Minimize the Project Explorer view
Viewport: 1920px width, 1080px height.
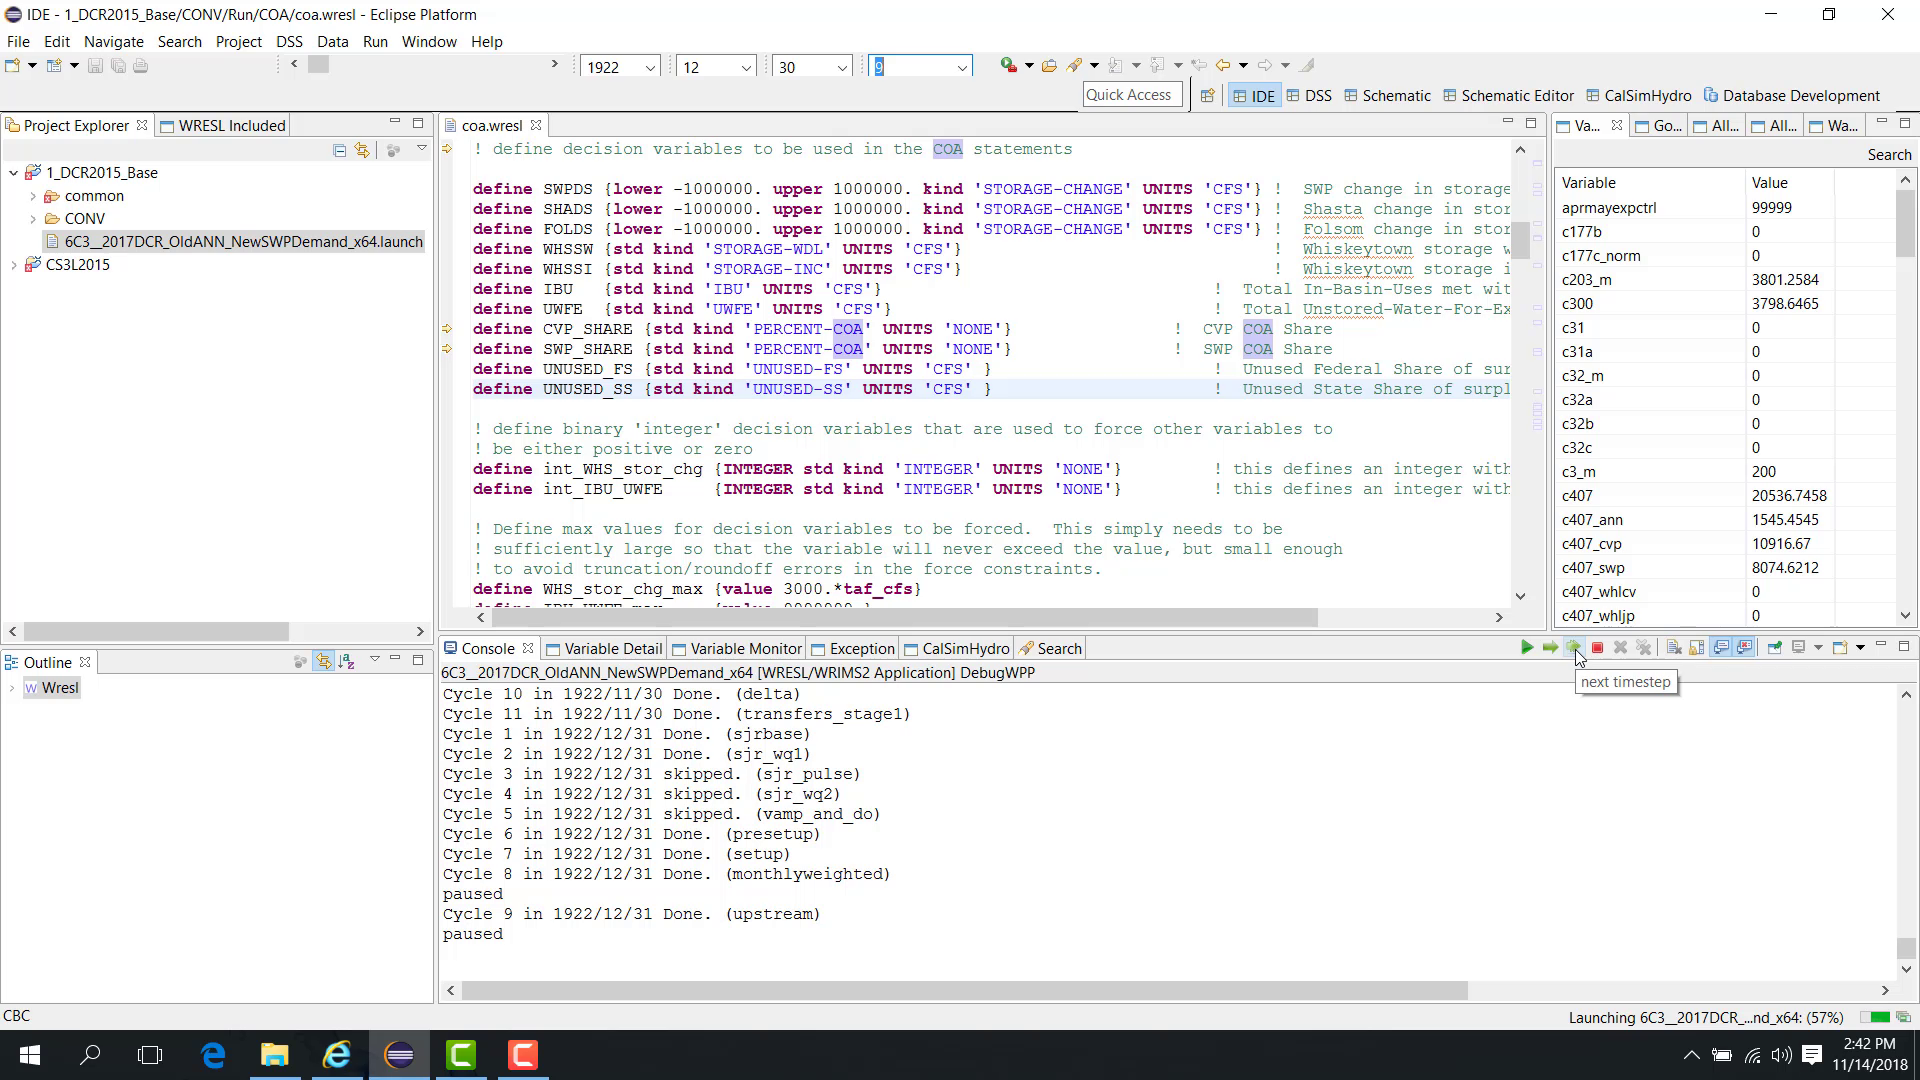[395, 123]
